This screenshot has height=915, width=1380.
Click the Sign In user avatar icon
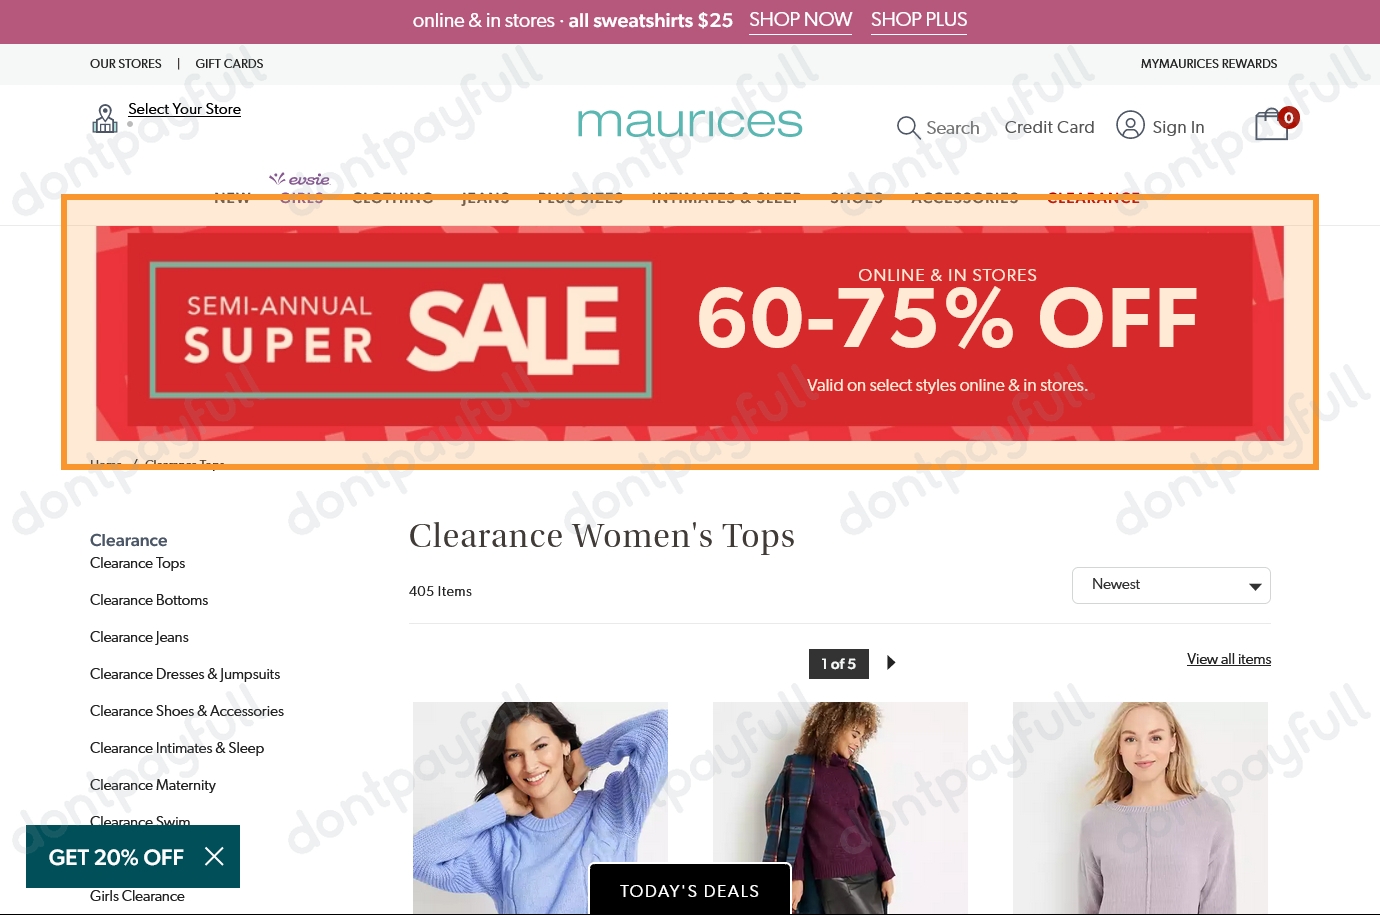tap(1130, 125)
